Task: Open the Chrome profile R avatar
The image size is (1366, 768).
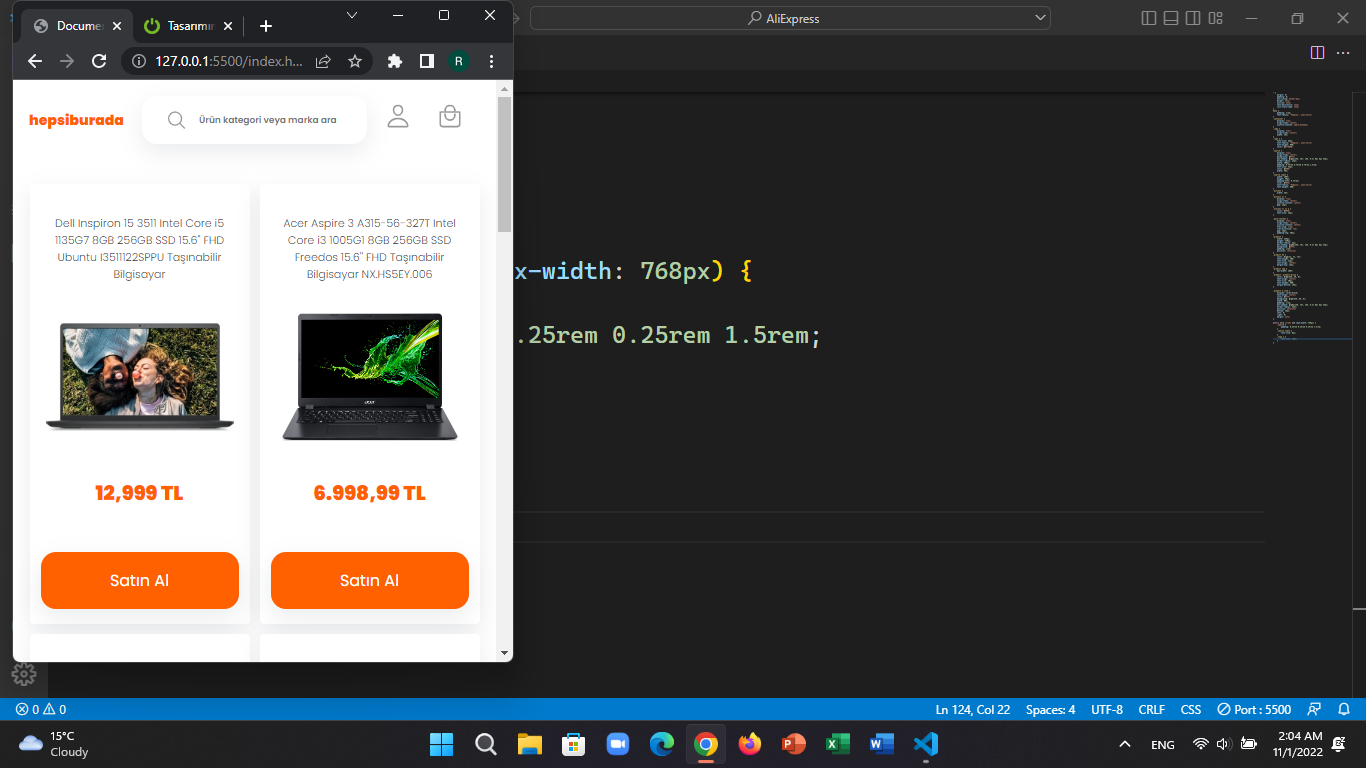Action: pyautogui.click(x=459, y=61)
